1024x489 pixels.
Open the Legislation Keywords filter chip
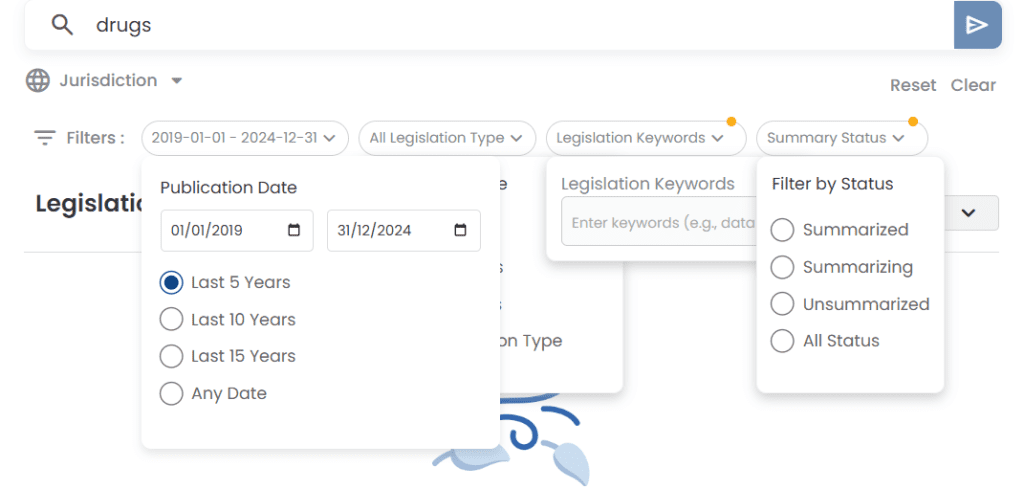click(x=646, y=138)
